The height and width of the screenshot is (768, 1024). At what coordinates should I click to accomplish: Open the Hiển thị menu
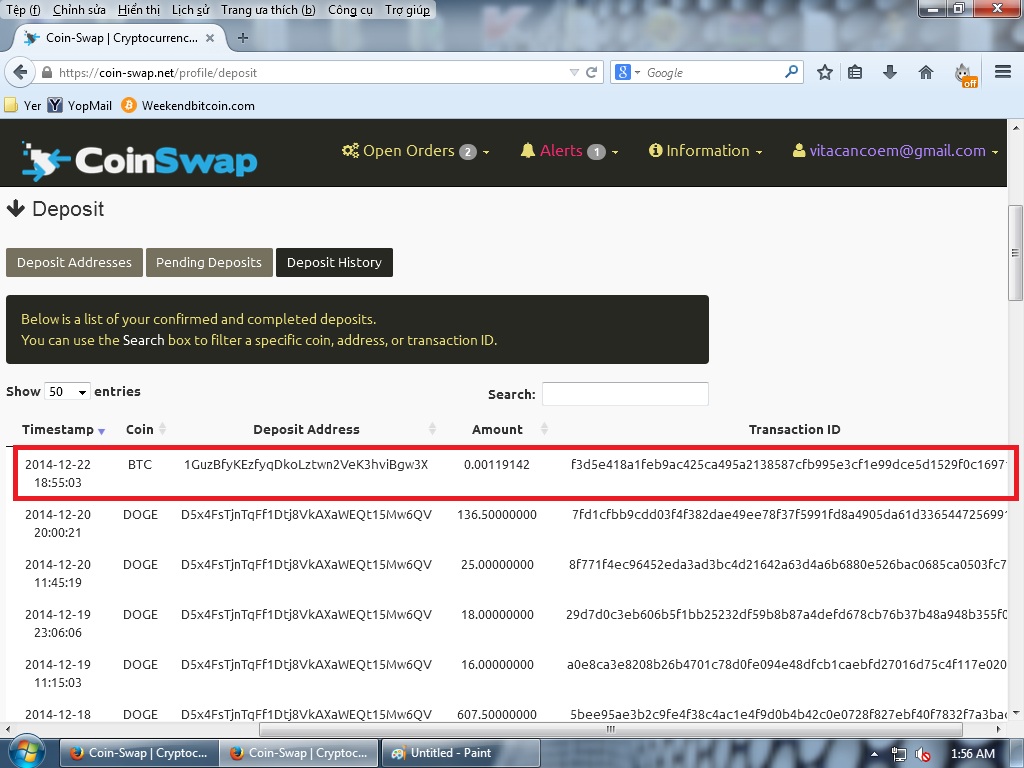(139, 10)
